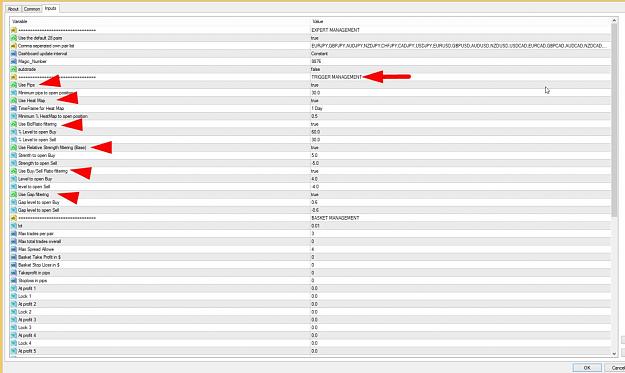Screen dimensions: 625x373
Task: Click the icon of 'Use Buy/Sell Ratio filtering'
Action: coord(14,171)
